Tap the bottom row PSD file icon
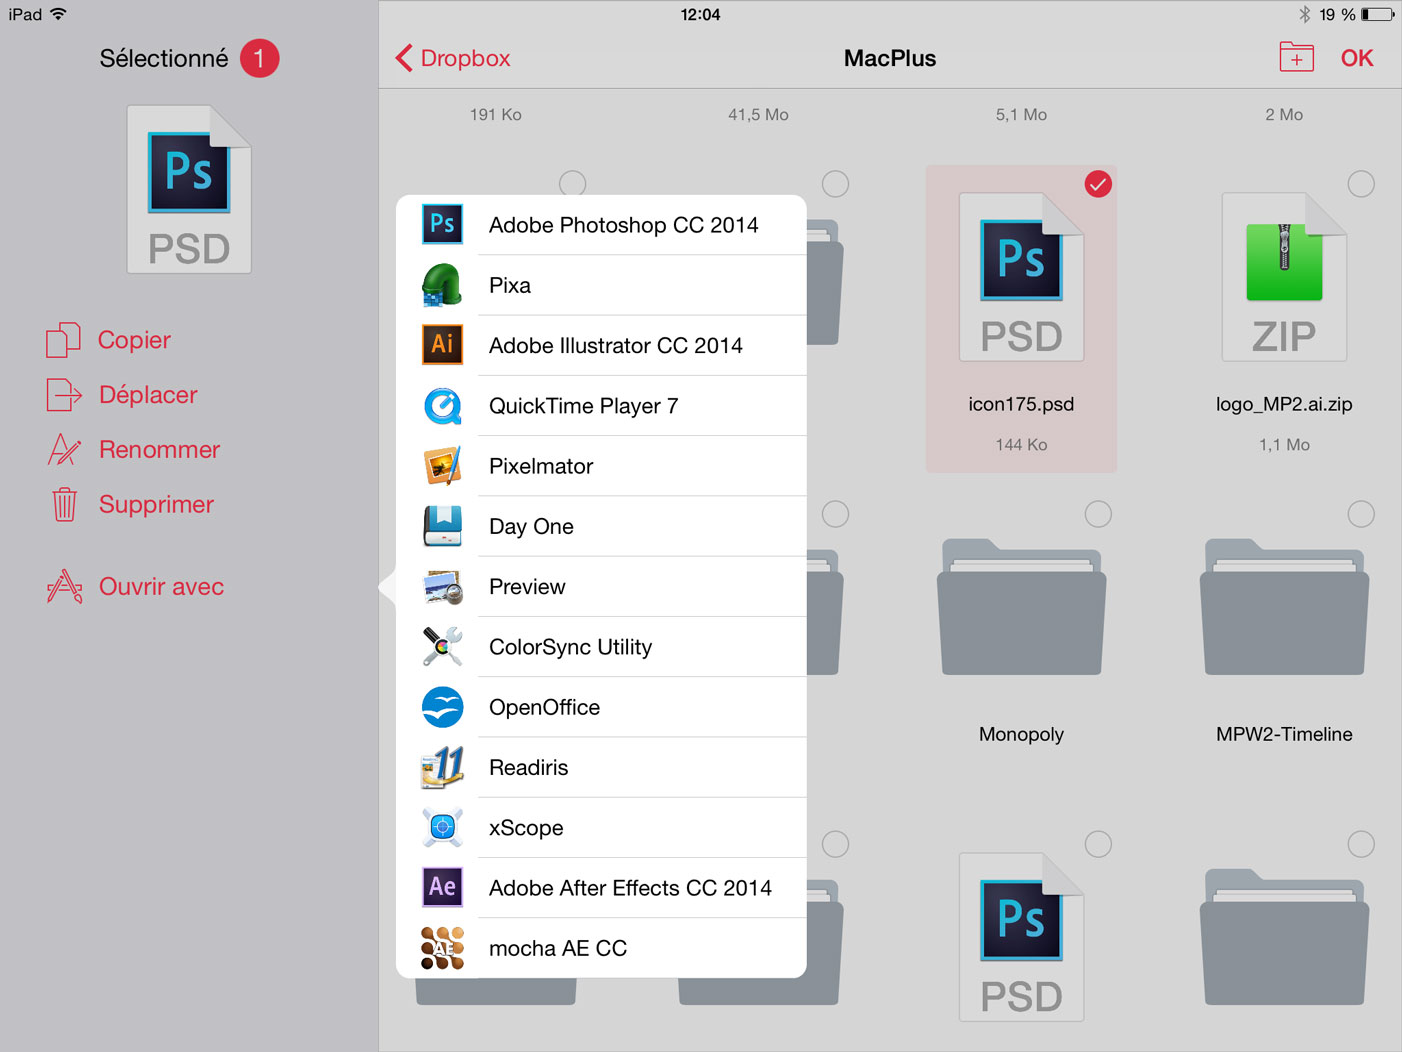 1021,937
